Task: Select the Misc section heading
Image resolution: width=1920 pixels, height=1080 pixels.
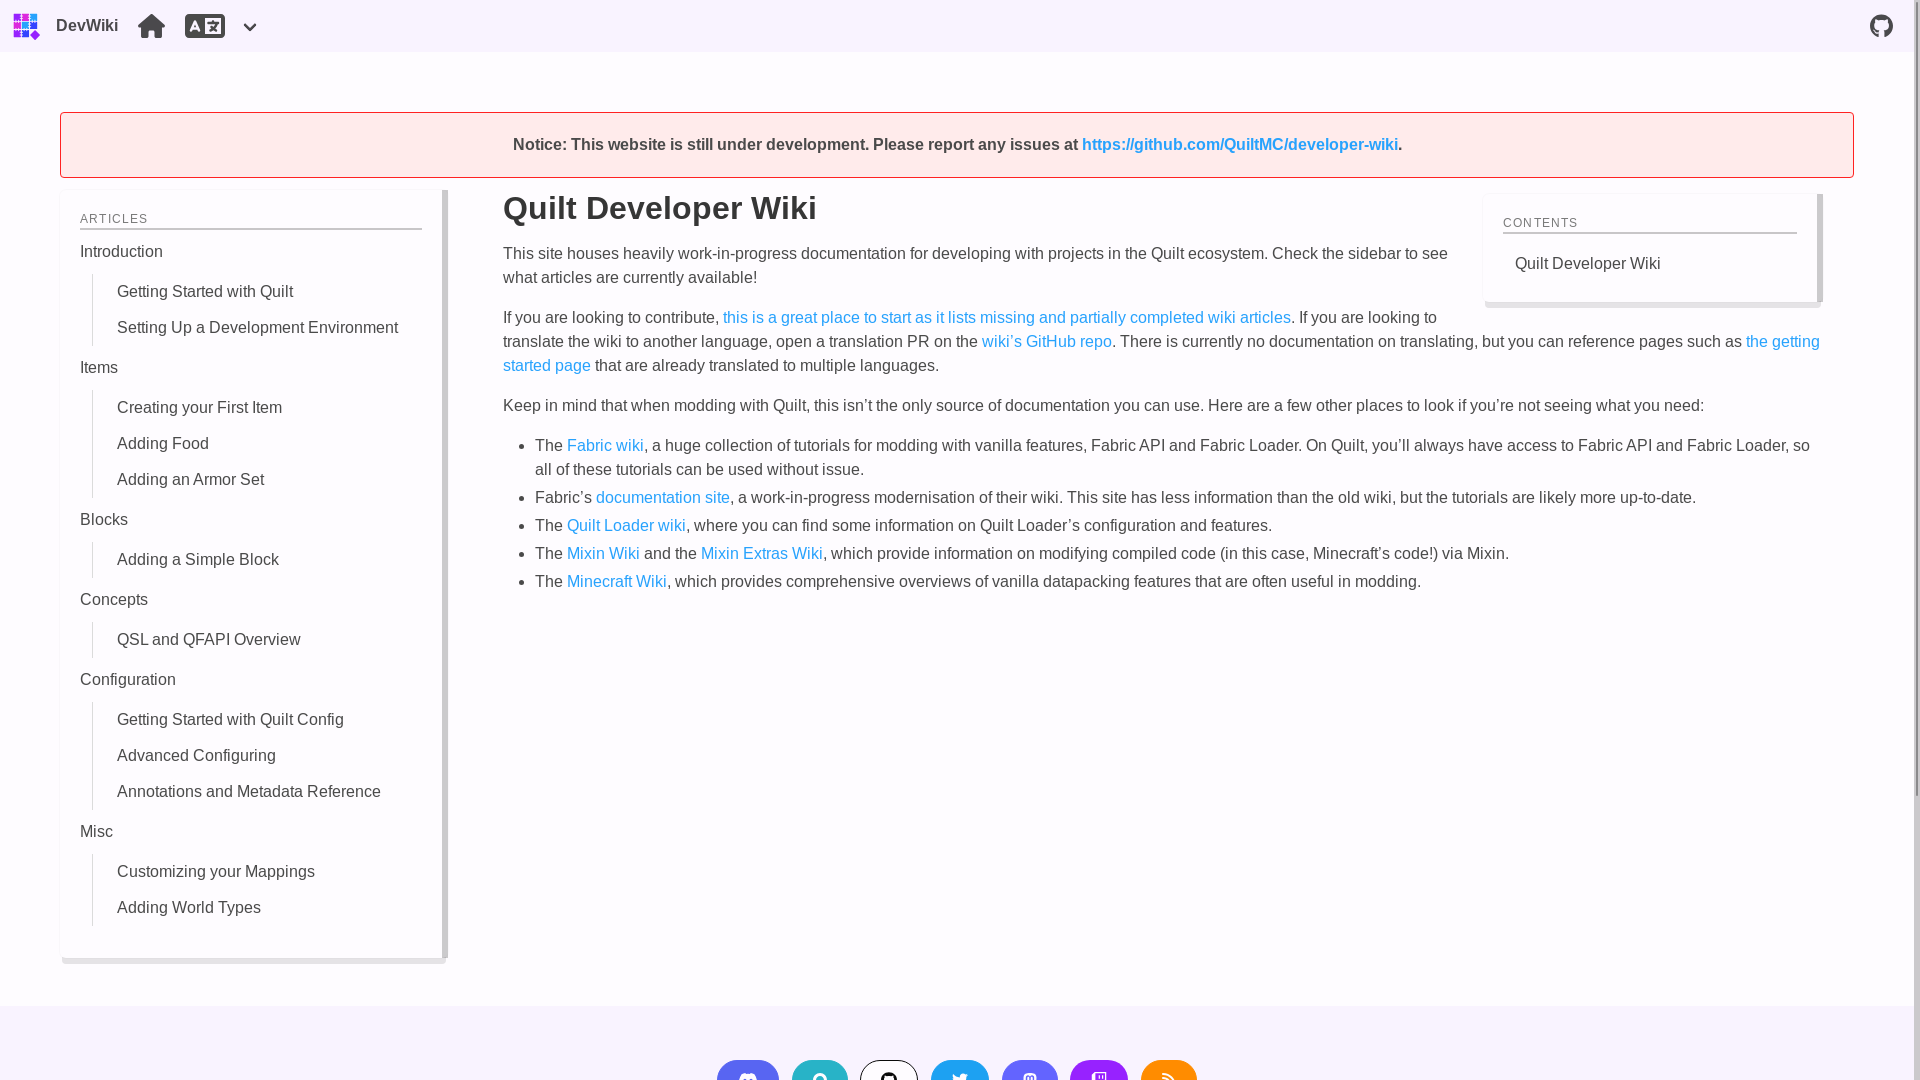Action: [96, 832]
